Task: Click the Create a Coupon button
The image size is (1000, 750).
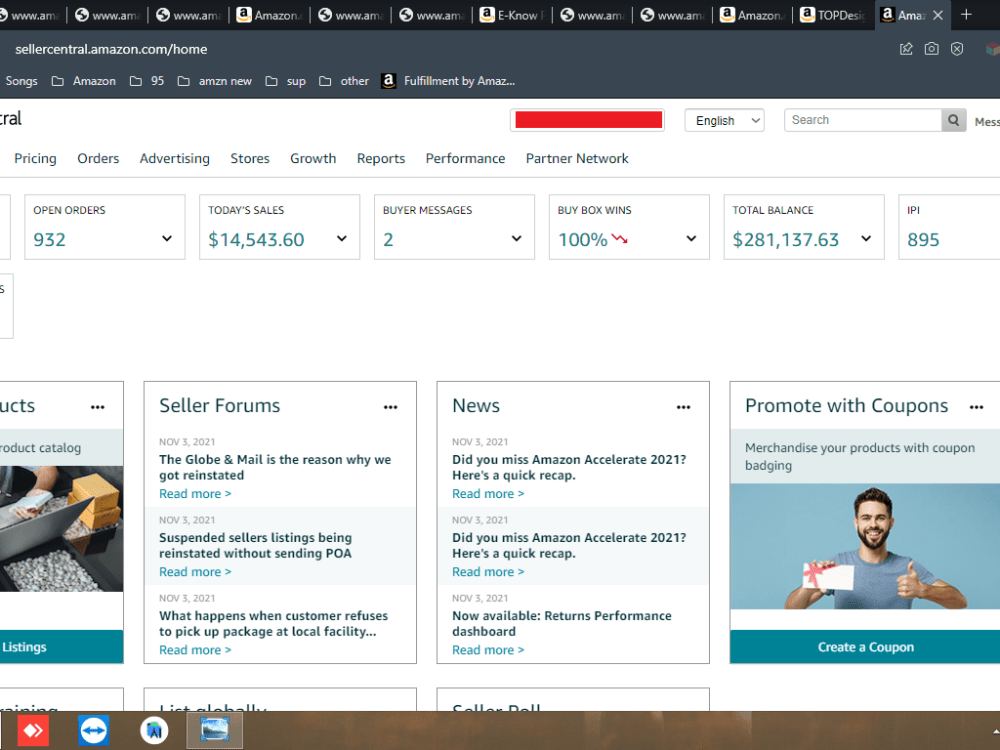Action: 865,647
